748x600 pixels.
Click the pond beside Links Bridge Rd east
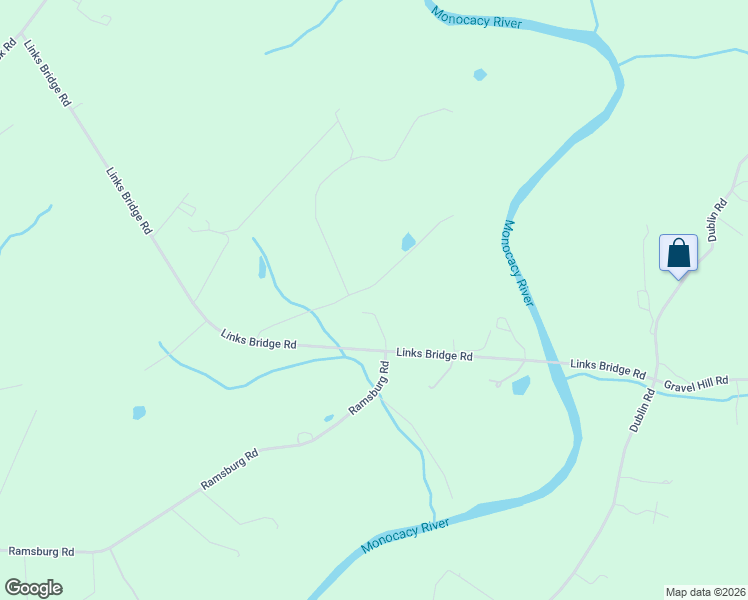pos(521,385)
